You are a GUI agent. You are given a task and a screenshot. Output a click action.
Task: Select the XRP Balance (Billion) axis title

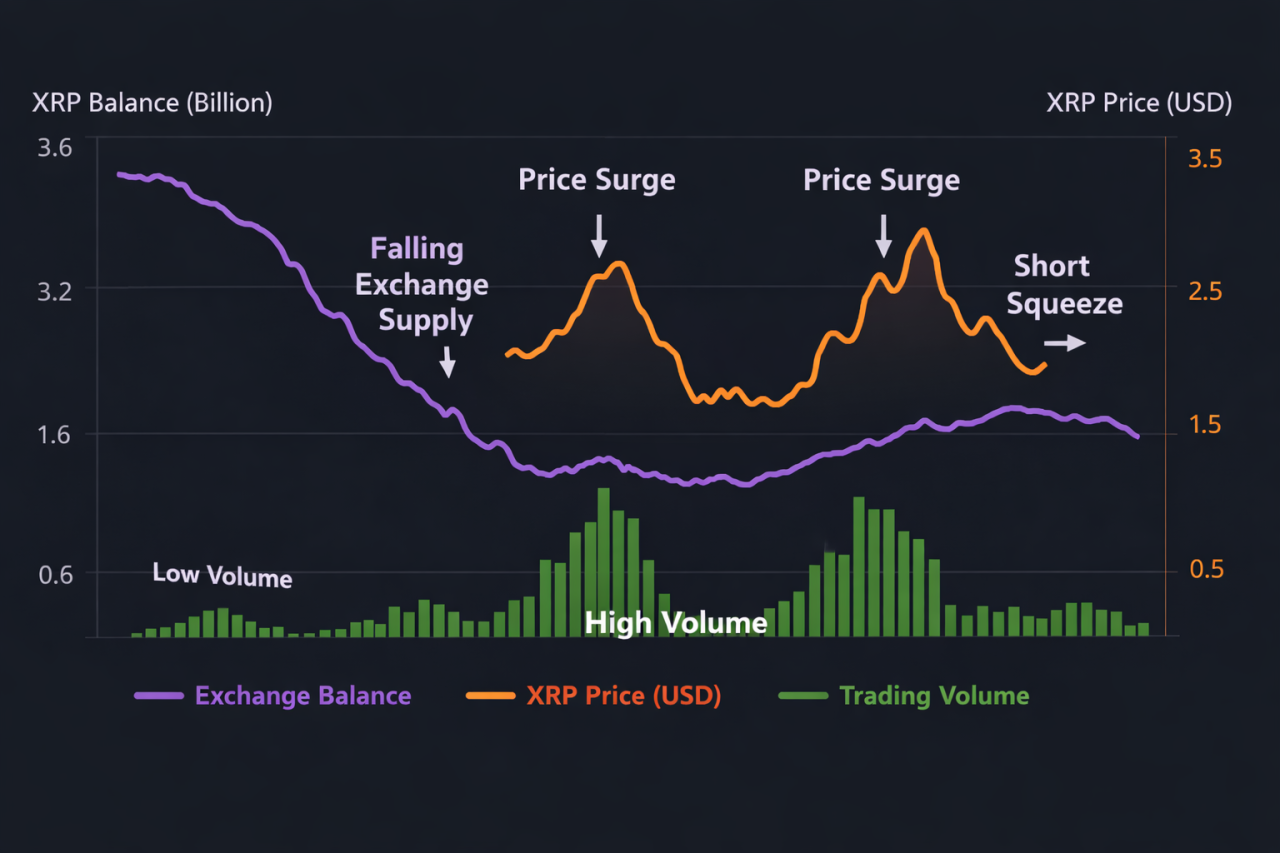click(152, 103)
